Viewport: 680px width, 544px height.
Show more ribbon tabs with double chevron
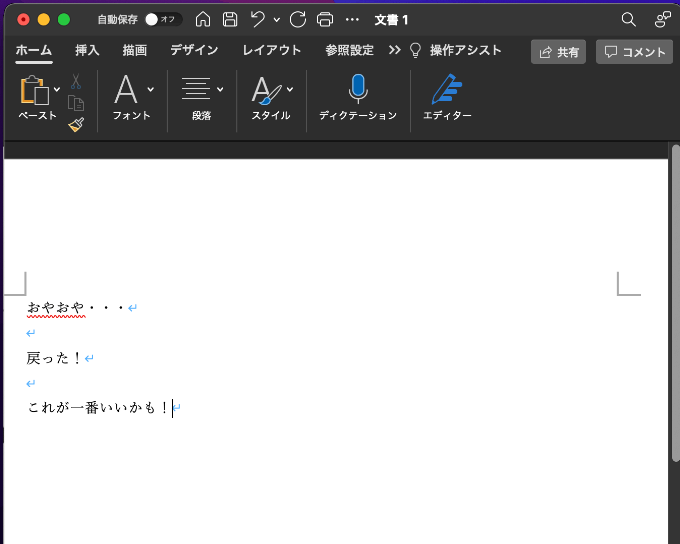coord(394,50)
